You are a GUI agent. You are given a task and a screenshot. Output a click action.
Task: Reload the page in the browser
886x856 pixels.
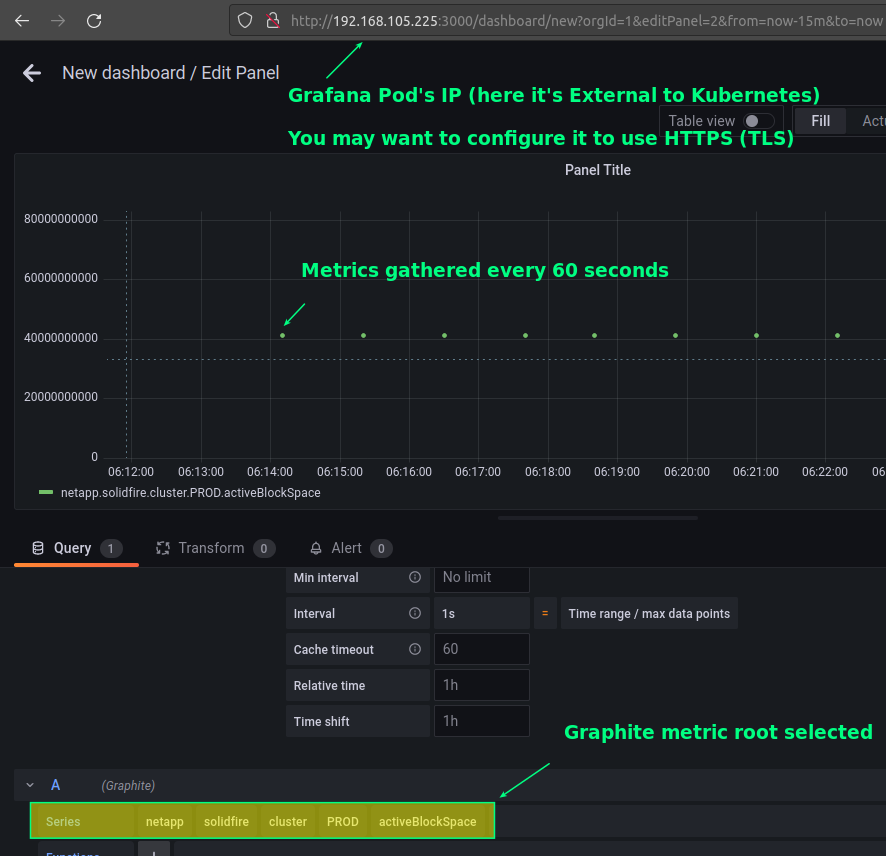click(94, 21)
